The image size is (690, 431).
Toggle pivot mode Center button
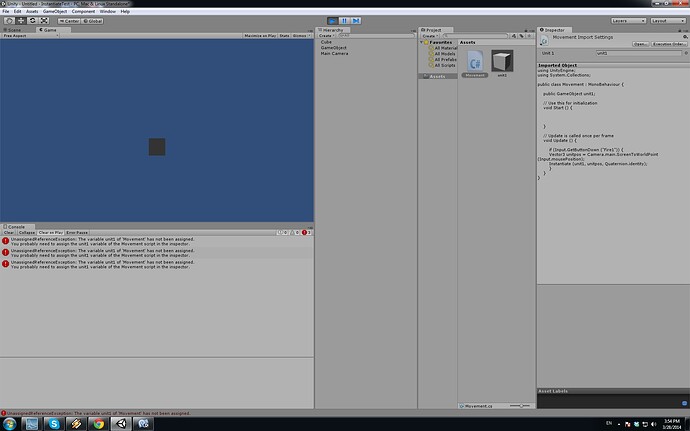pos(69,21)
